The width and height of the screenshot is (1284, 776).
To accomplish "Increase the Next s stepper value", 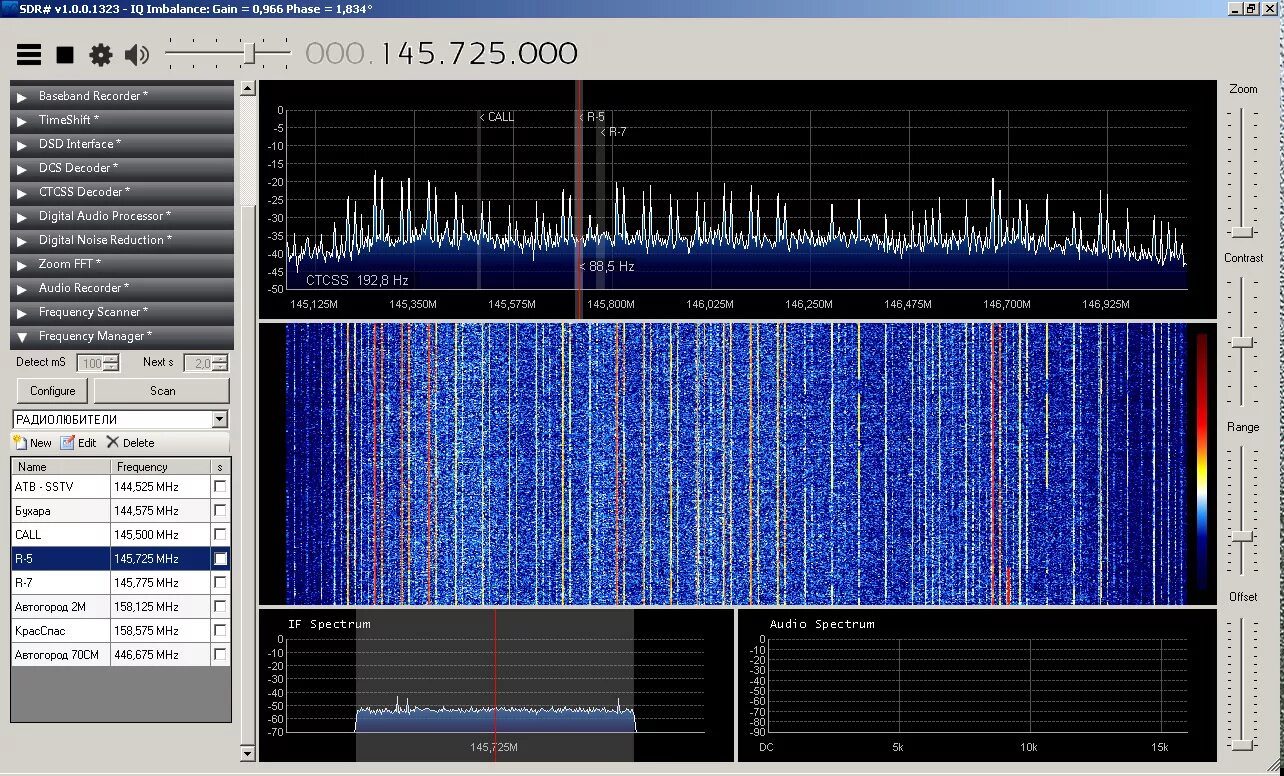I will pyautogui.click(x=220, y=359).
